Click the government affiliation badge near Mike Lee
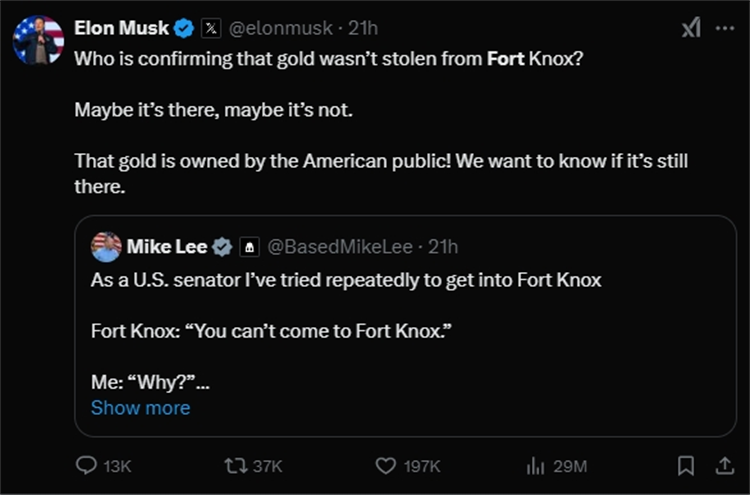750x495 pixels. pyautogui.click(x=249, y=246)
